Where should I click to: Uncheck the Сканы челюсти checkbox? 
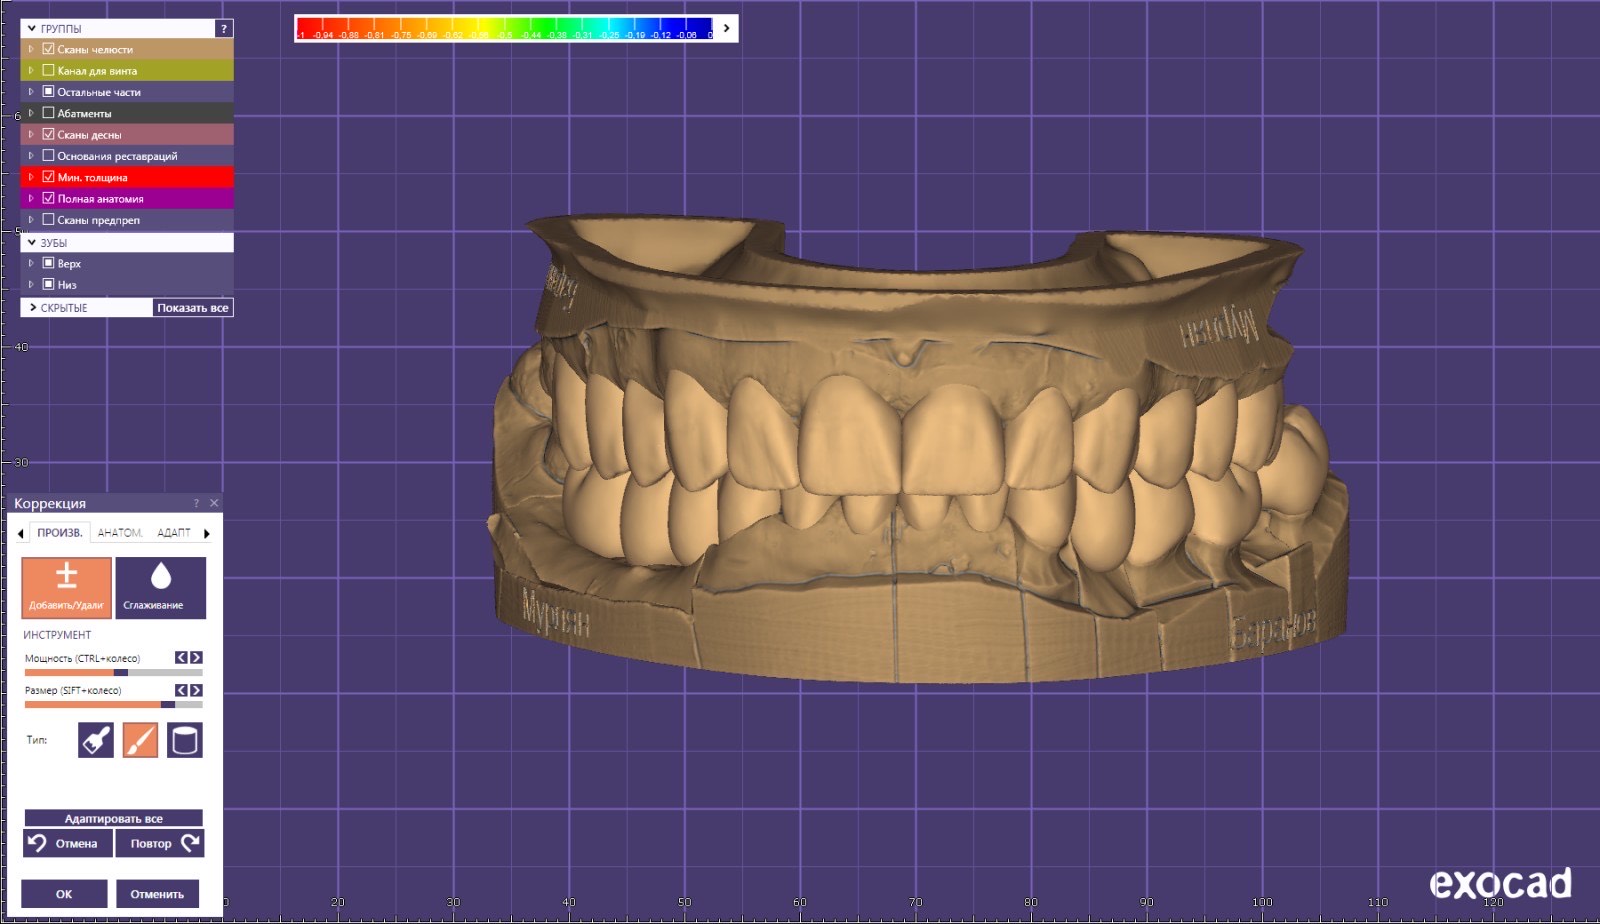(x=48, y=49)
